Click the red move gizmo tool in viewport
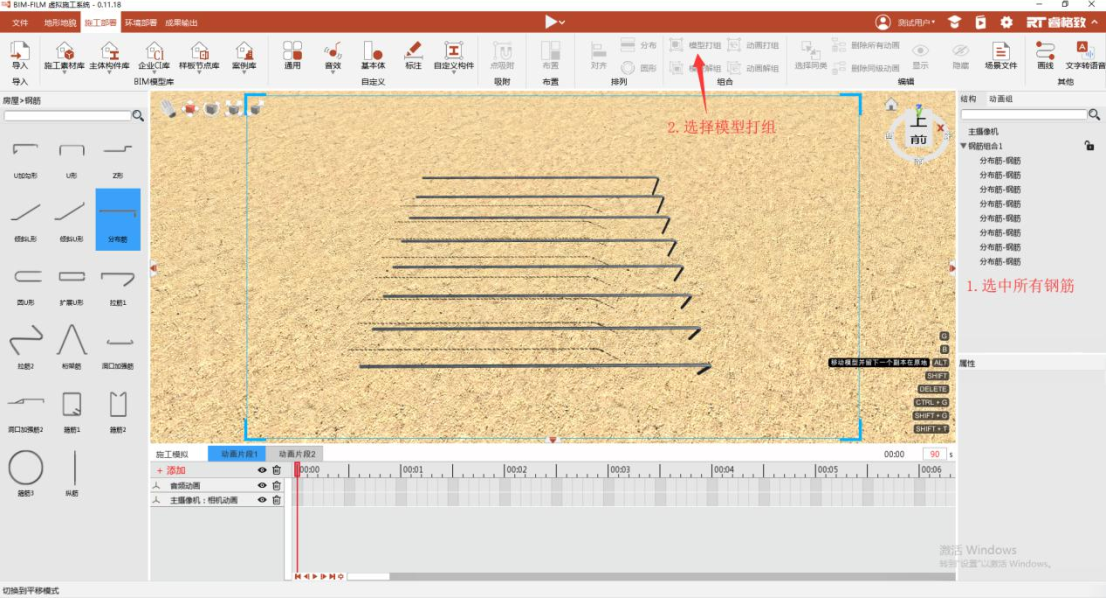This screenshot has width=1106, height=599. 190,108
